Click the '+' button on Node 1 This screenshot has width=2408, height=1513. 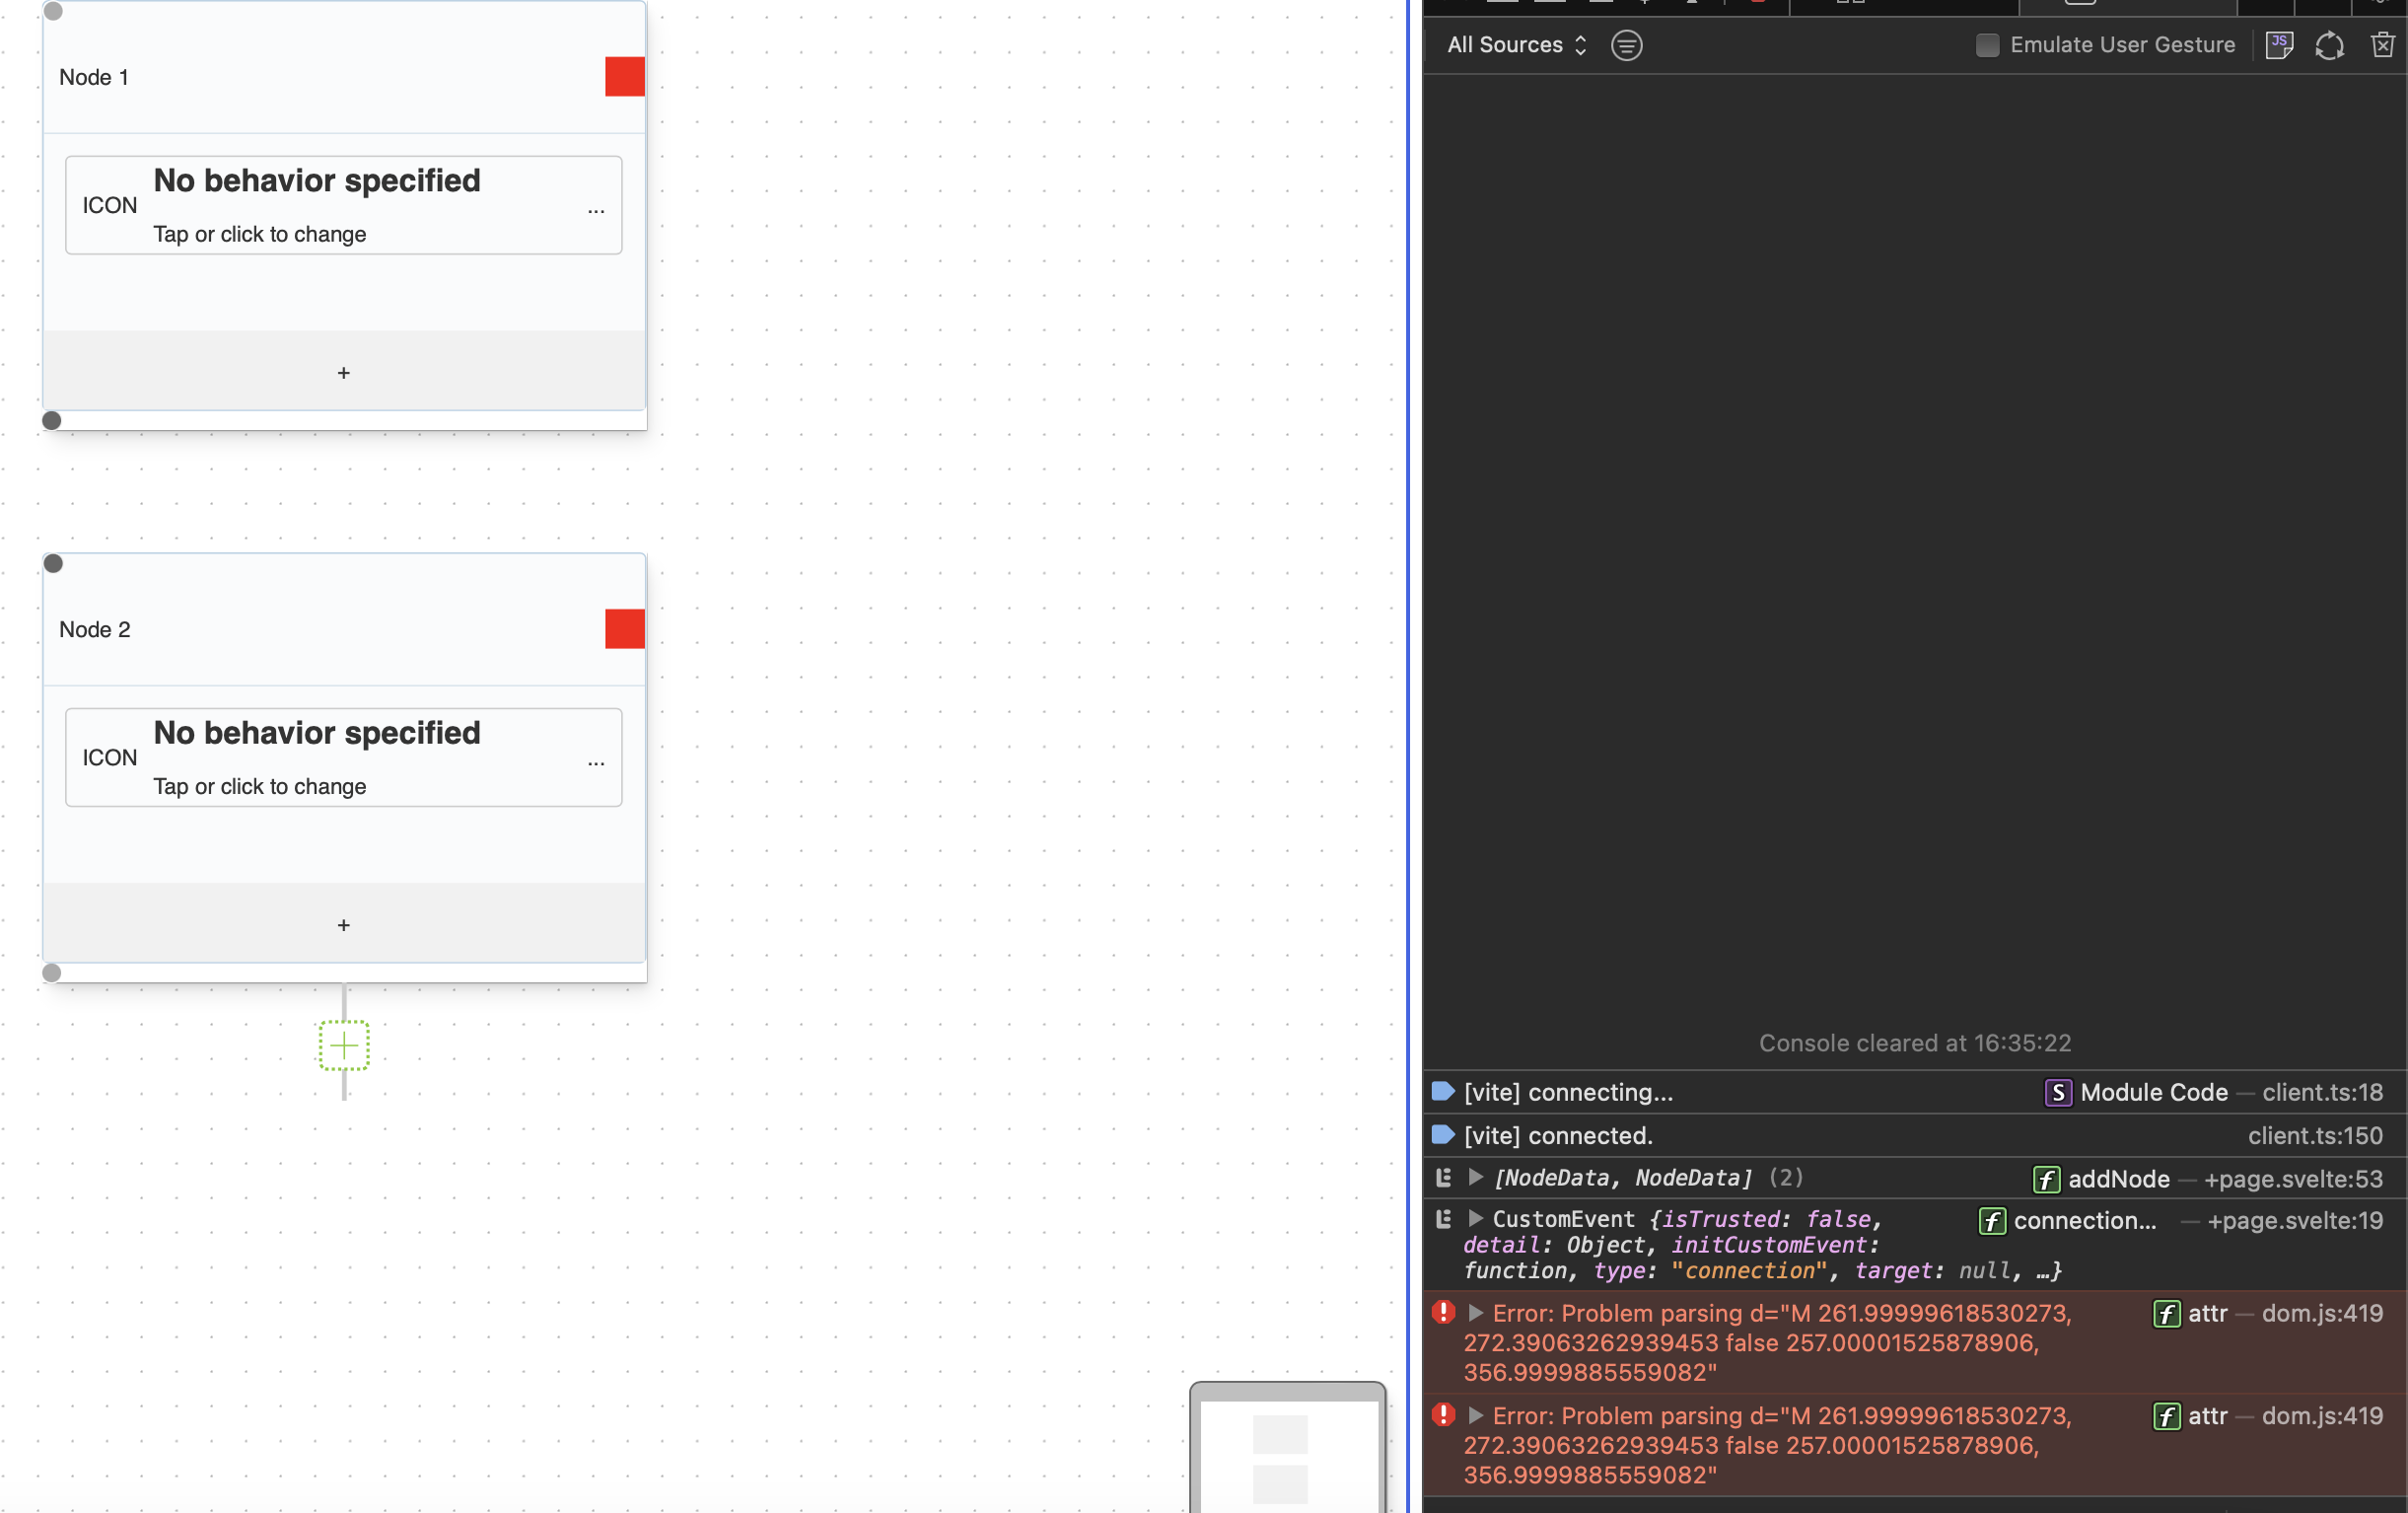(343, 372)
